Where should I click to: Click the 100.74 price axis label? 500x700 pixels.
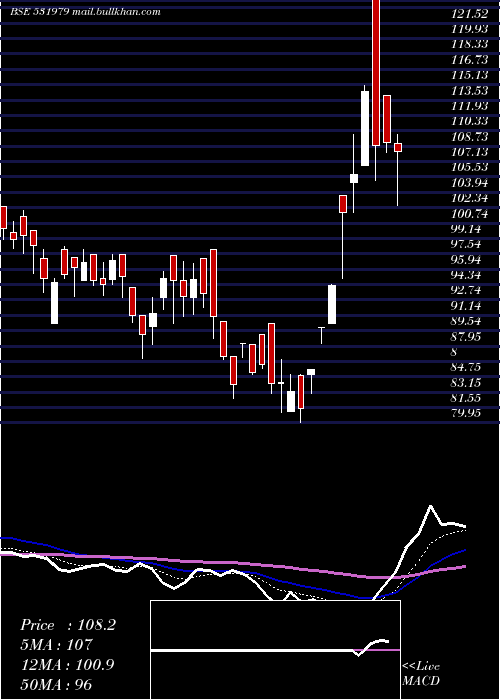(470, 213)
